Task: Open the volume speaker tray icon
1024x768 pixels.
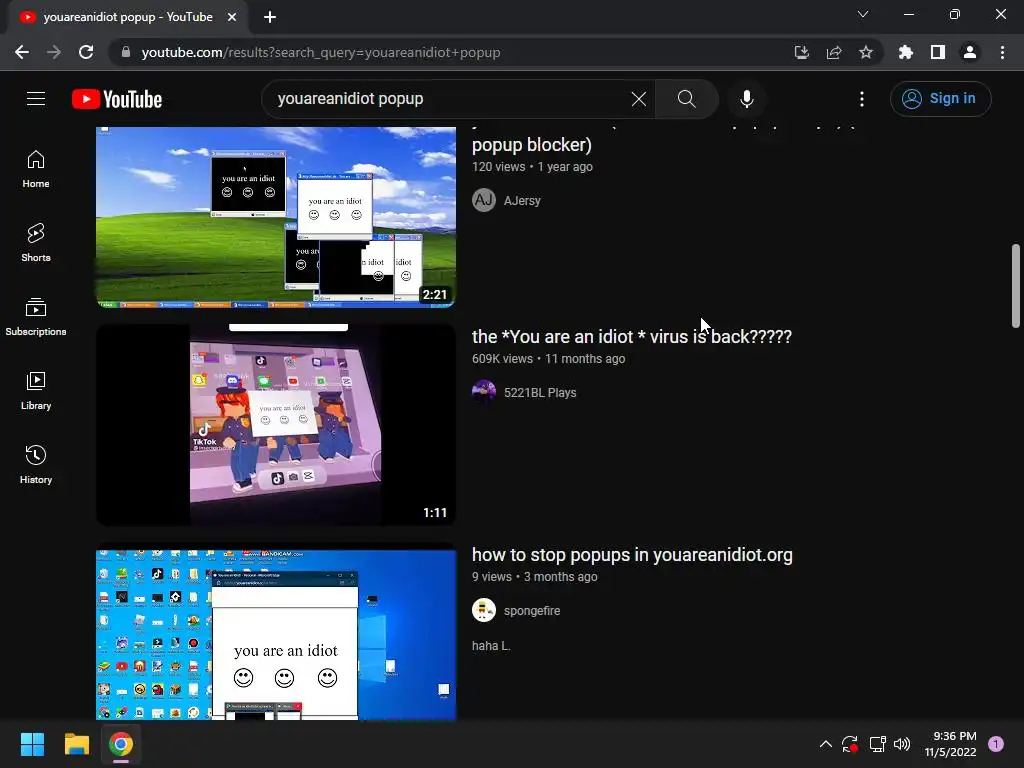Action: coord(902,744)
